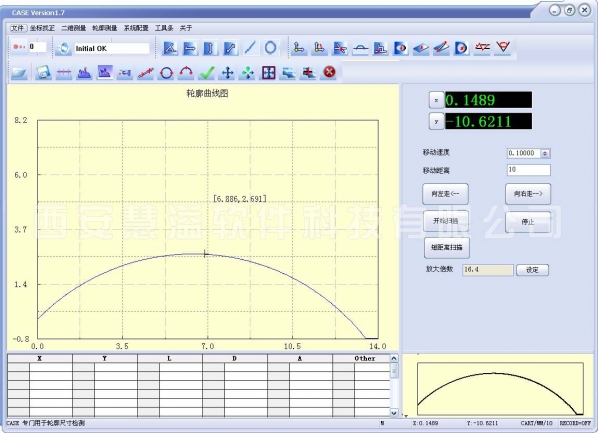Viewport: 598px width, 433px height.
Task: Click the 设定 button next to magnification
Action: [x=532, y=270]
